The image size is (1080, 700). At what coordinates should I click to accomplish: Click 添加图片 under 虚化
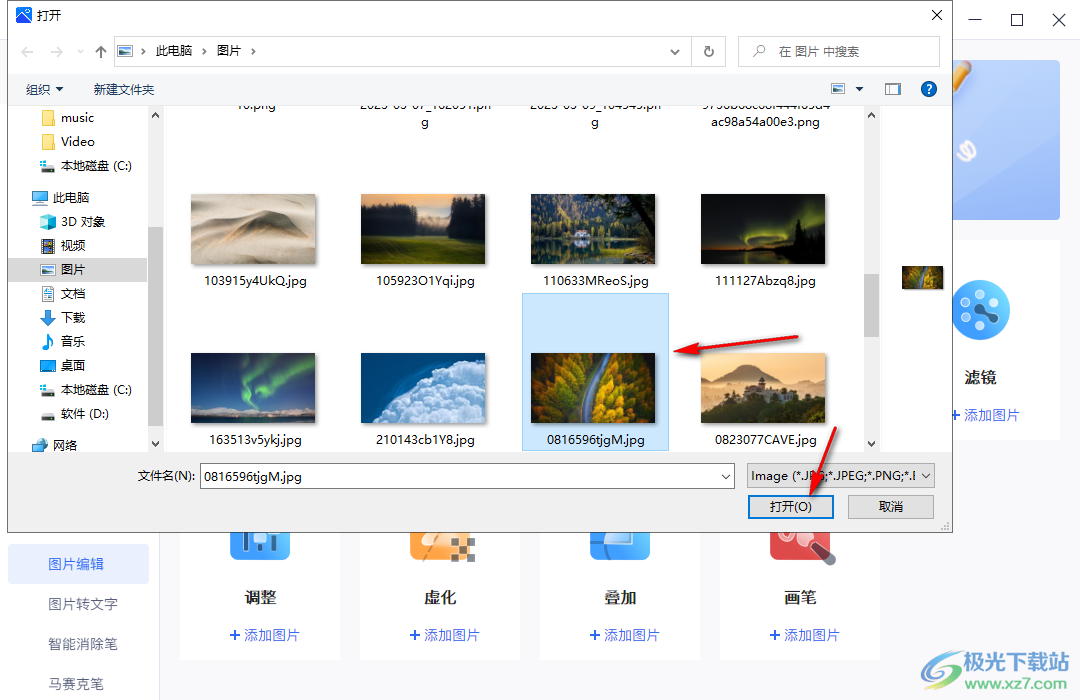[x=444, y=635]
